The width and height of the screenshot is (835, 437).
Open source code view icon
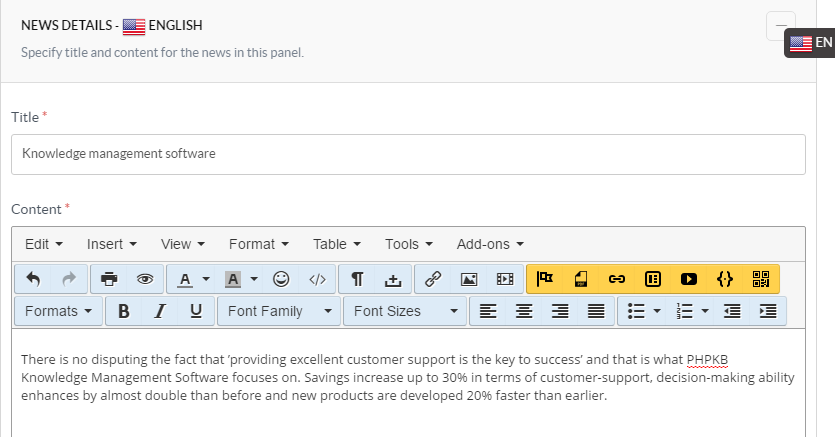click(317, 279)
